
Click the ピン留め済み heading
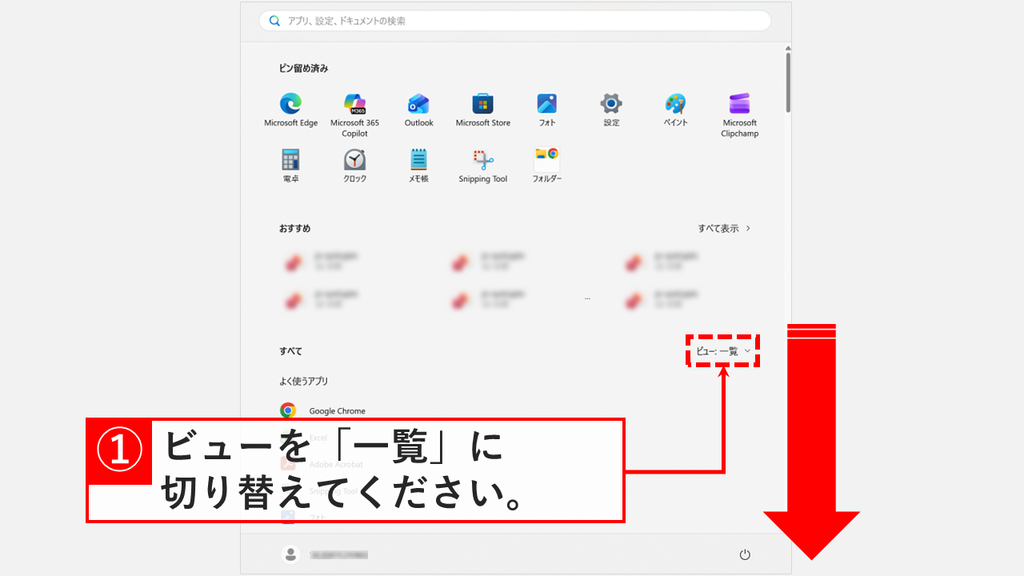pos(304,68)
